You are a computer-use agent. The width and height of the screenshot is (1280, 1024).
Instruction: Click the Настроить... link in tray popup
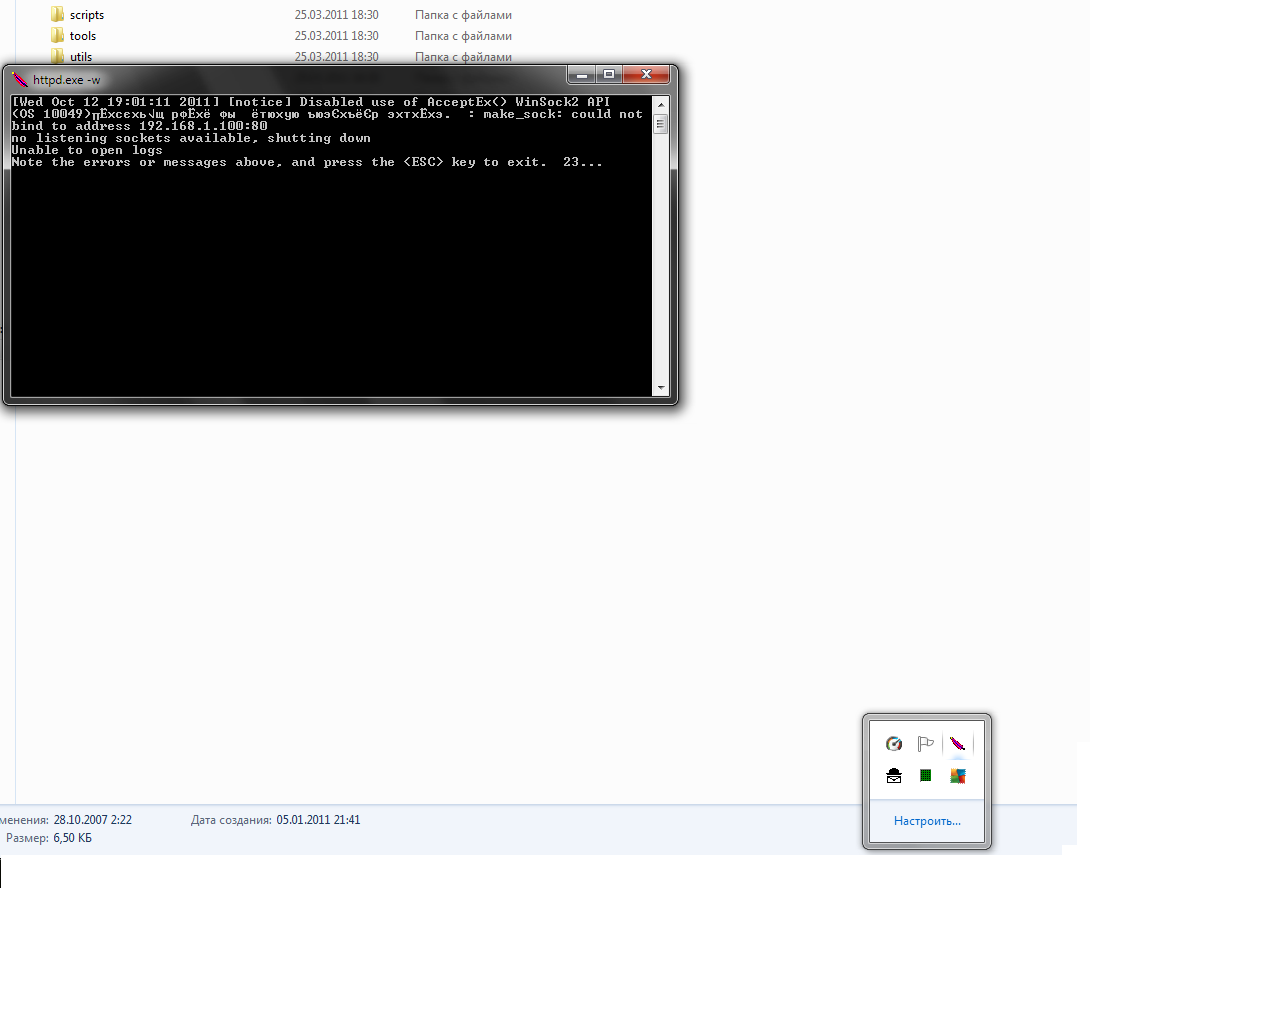(x=927, y=821)
